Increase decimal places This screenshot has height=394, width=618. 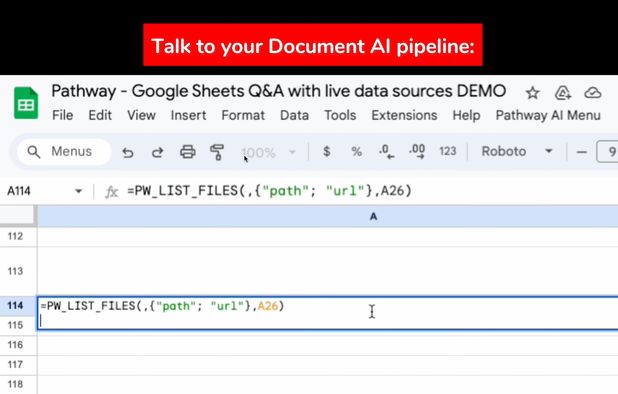417,152
